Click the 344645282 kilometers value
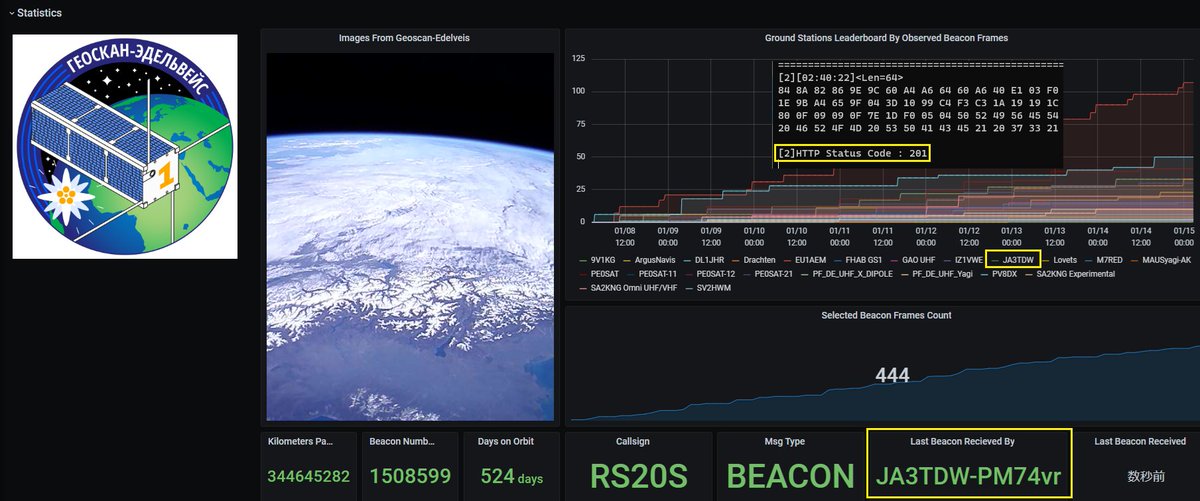The width and height of the screenshot is (1200, 501). click(309, 477)
